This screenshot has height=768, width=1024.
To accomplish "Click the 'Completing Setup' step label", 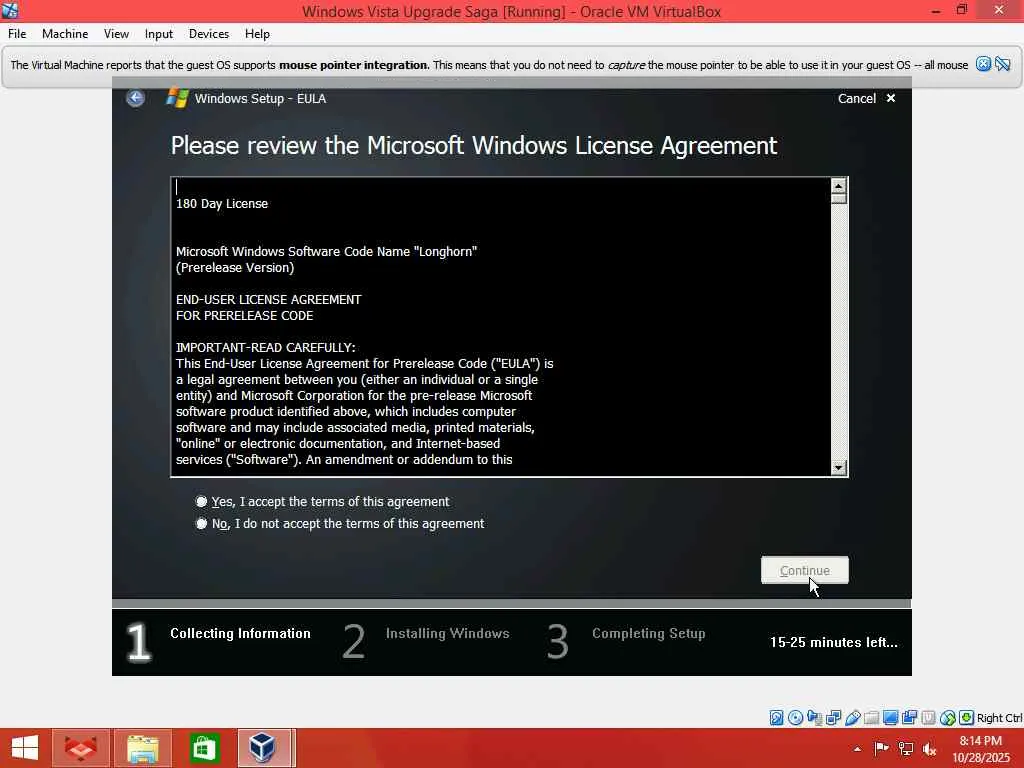I will (x=648, y=633).
